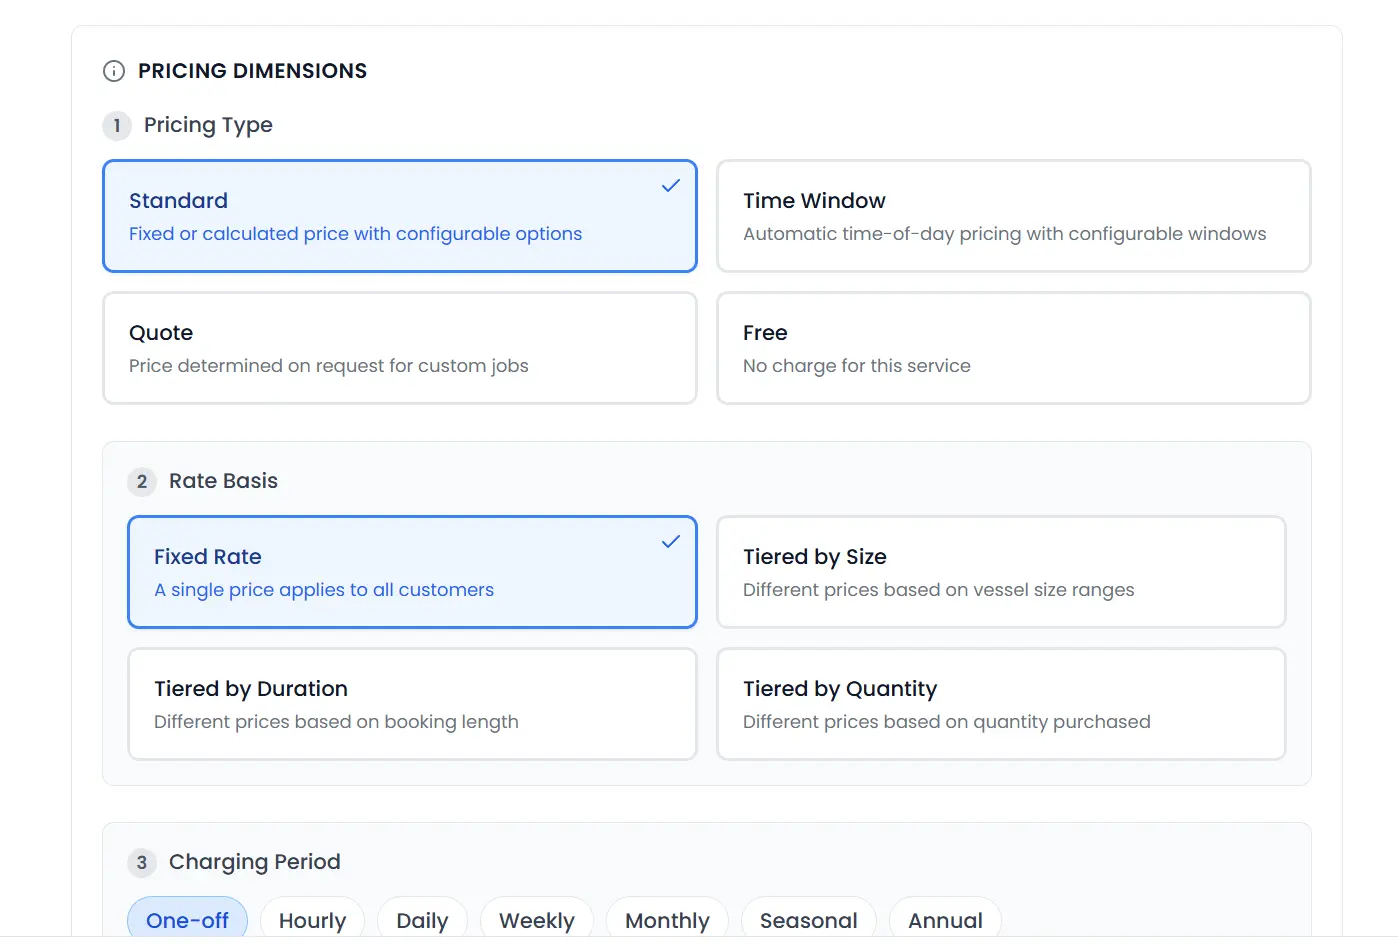Click the step 3 number badge
The height and width of the screenshot is (945, 1398).
(142, 862)
